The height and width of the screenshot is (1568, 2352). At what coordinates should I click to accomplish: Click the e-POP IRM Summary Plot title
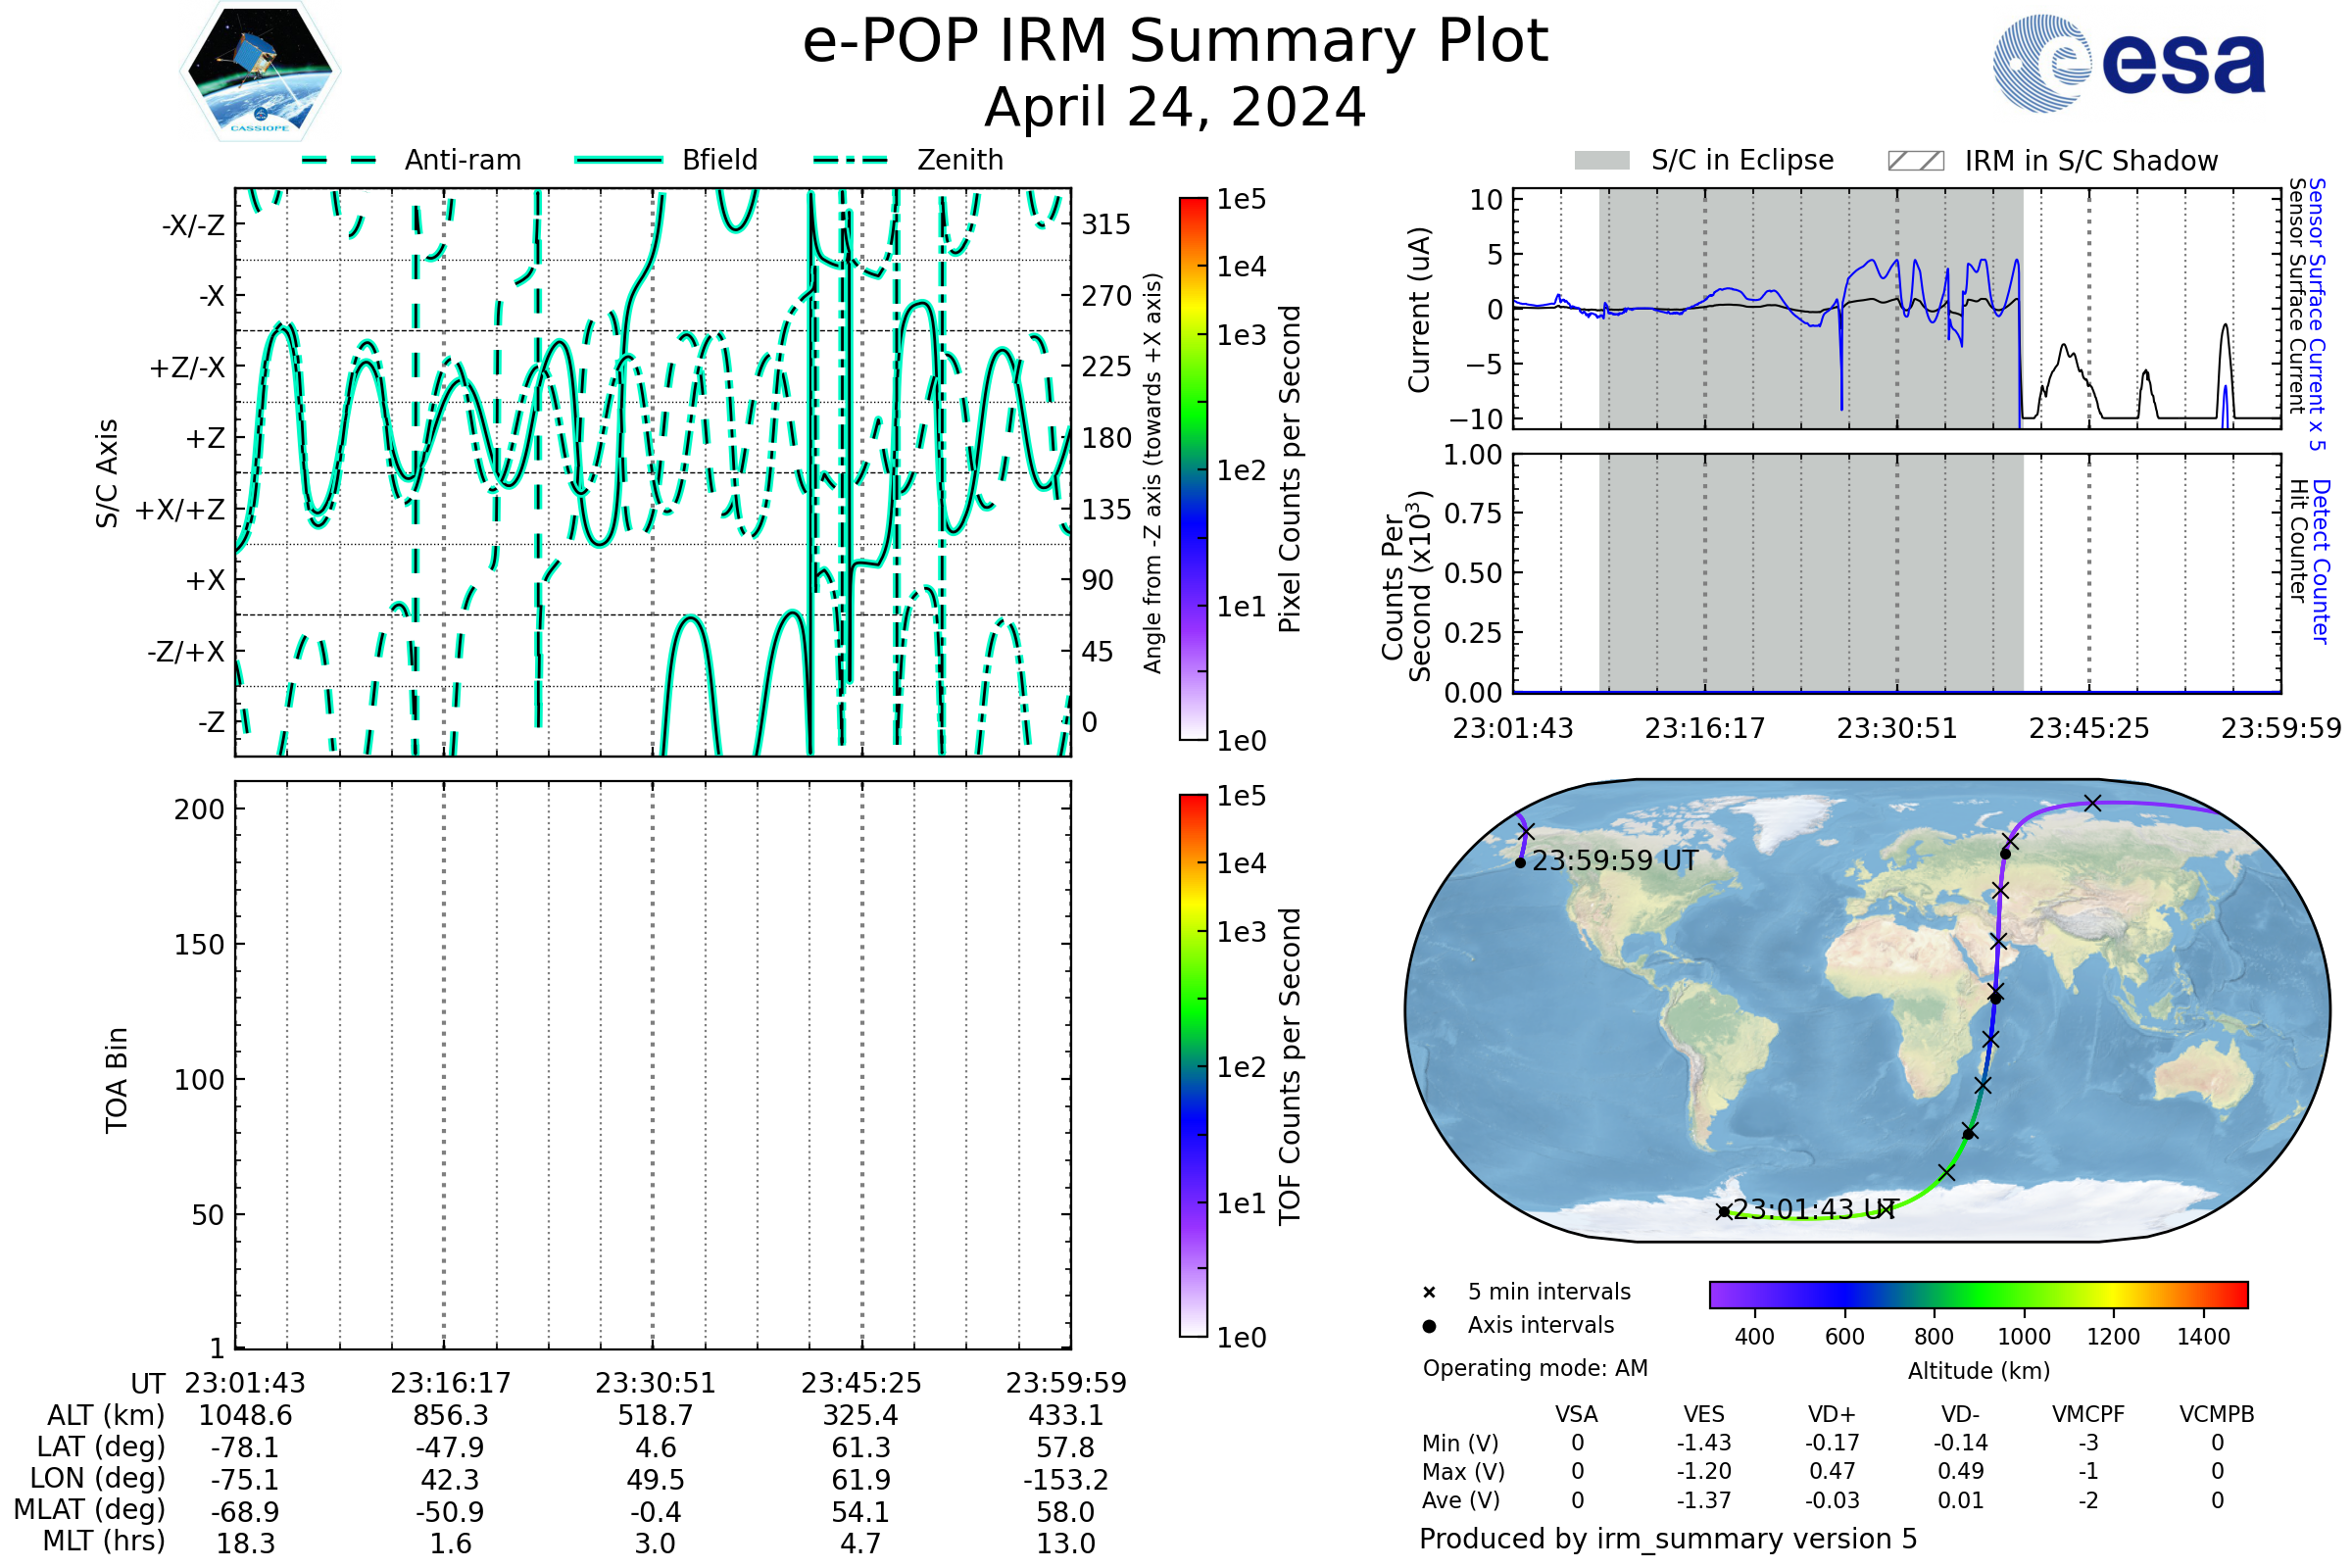pos(1175,42)
